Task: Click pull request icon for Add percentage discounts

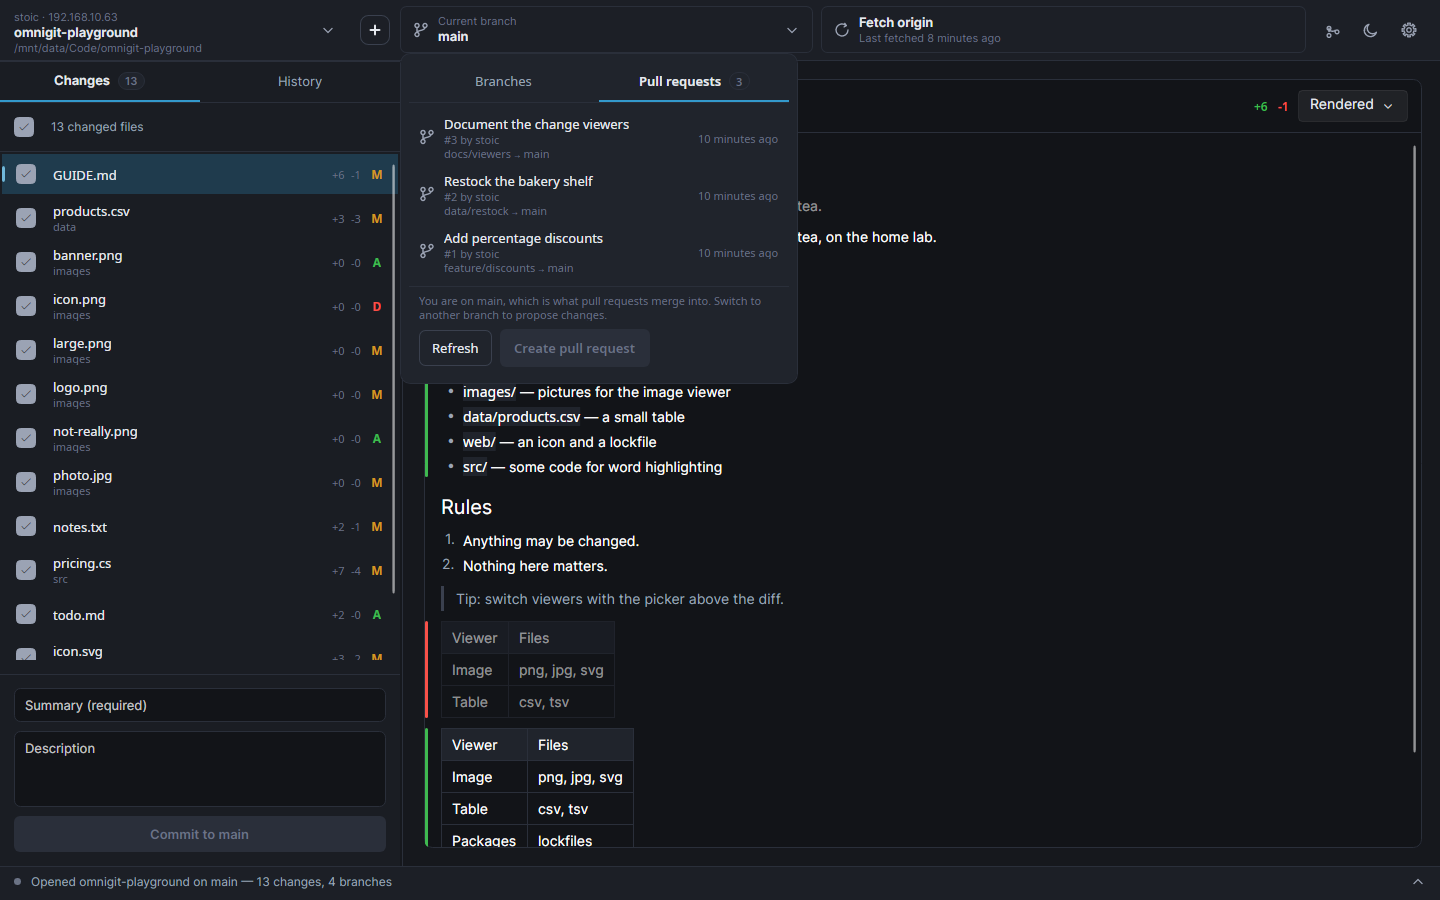Action: [x=427, y=251]
